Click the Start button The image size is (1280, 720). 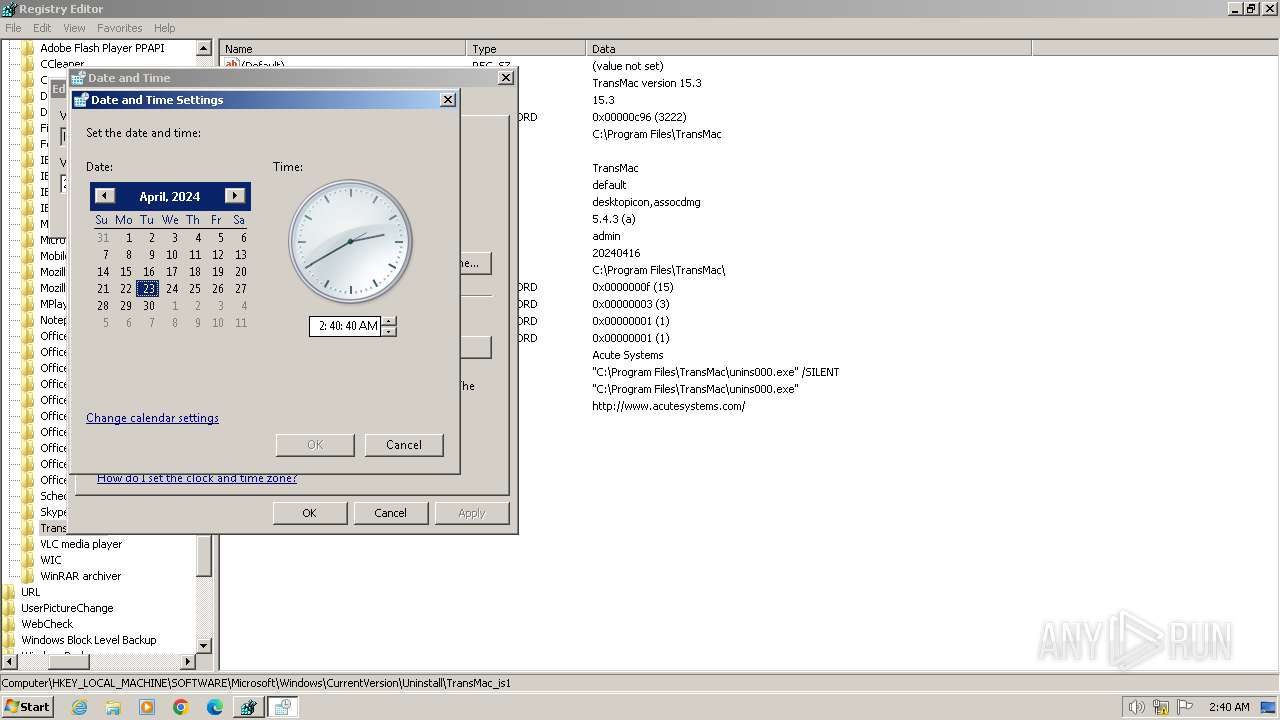point(28,707)
